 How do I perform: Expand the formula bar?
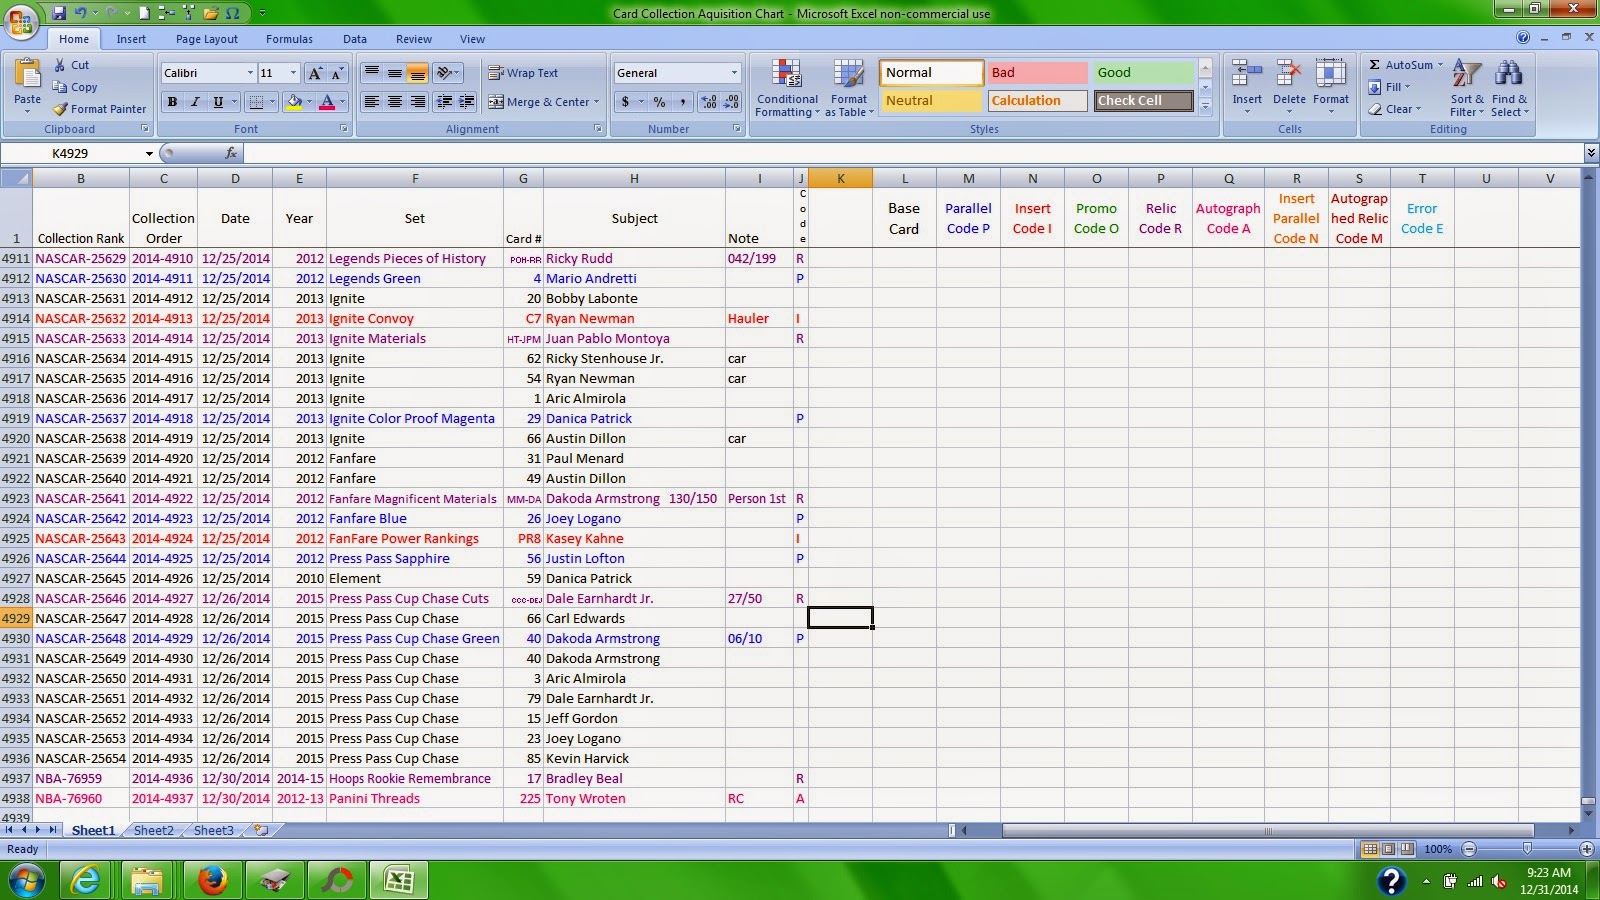1591,153
